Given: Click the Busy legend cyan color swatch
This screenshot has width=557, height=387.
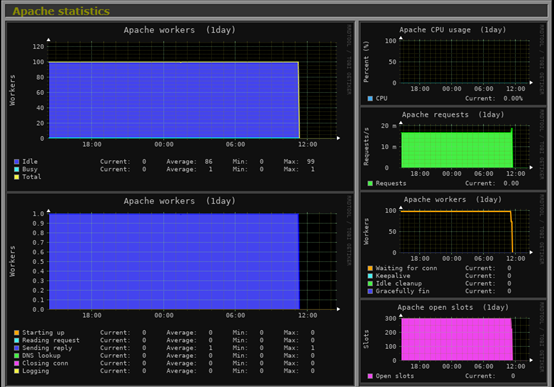Looking at the screenshot, I should [17, 170].
